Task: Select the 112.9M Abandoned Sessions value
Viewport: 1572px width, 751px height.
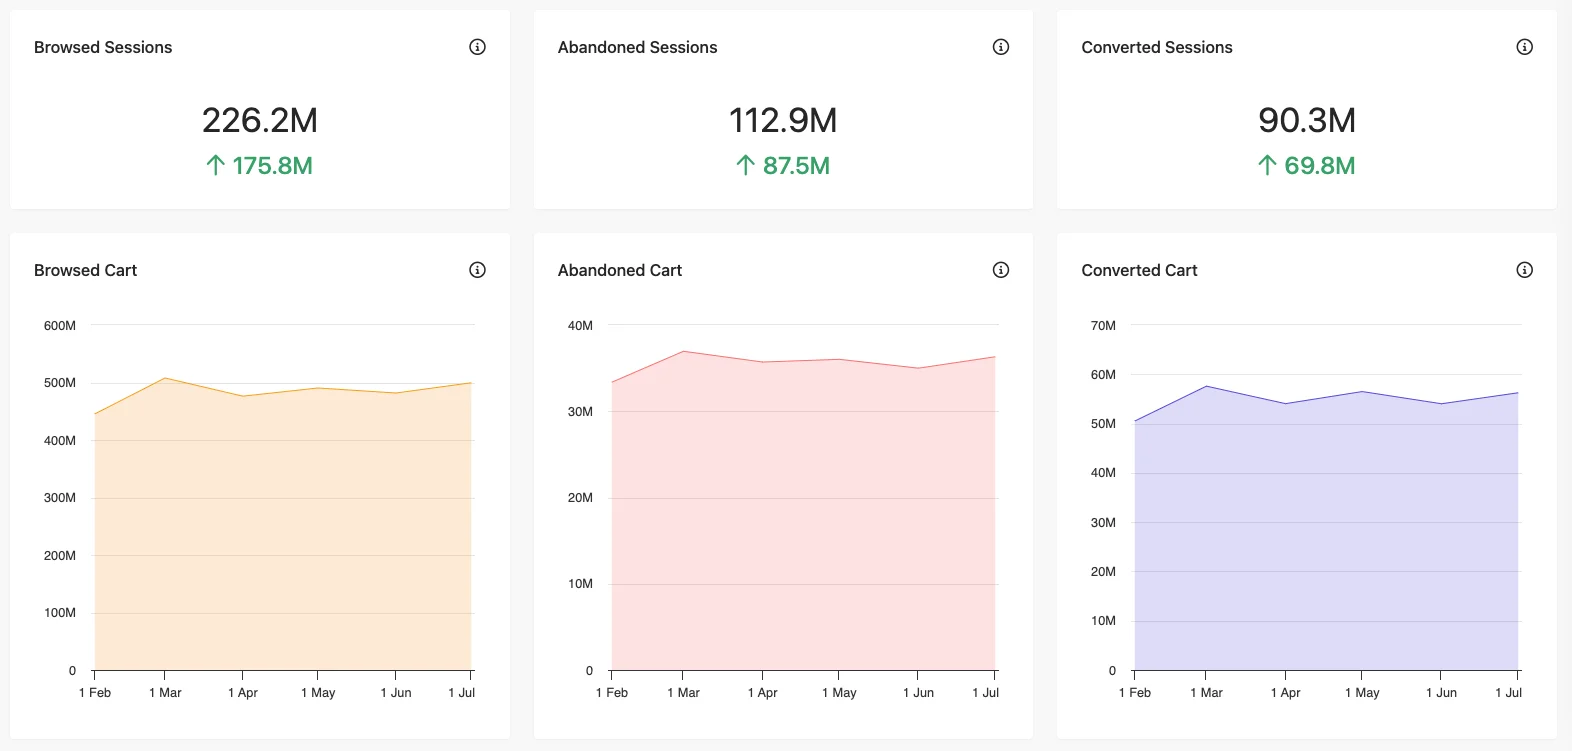Action: [783, 120]
